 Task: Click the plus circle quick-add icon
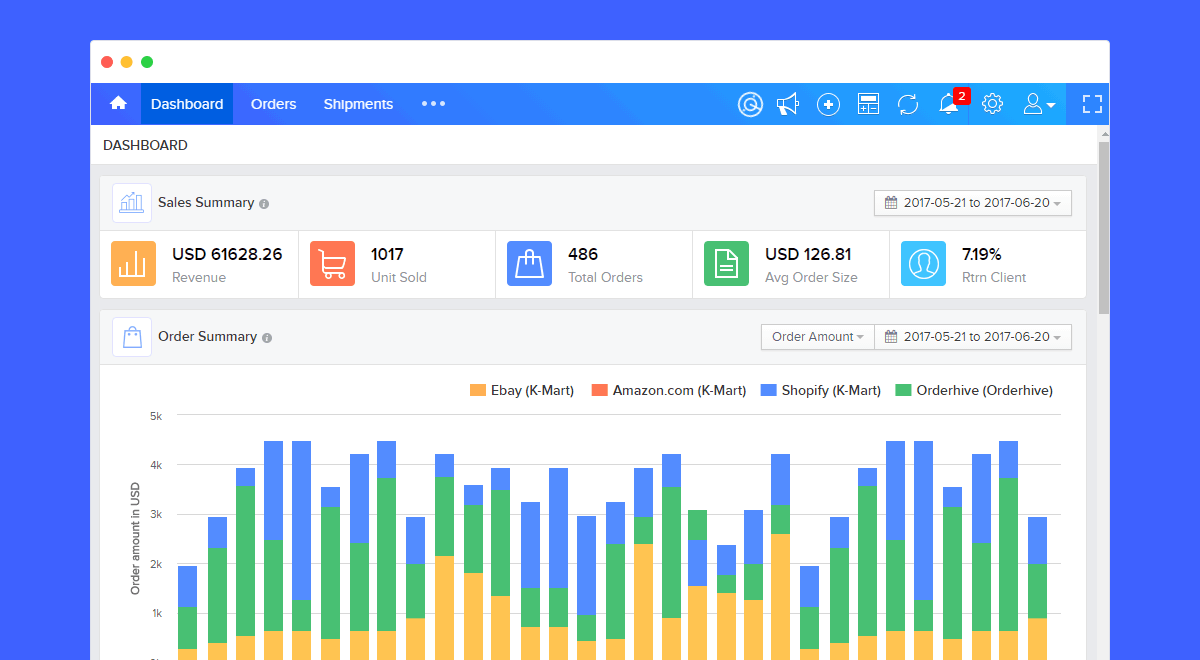[x=828, y=104]
